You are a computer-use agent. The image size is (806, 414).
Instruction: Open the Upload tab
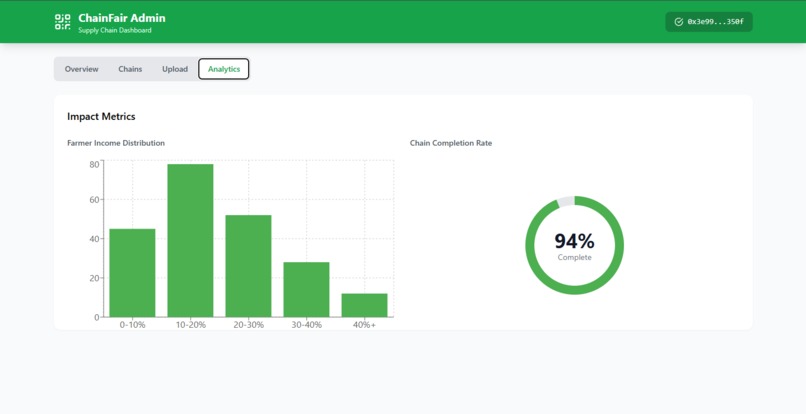point(175,69)
